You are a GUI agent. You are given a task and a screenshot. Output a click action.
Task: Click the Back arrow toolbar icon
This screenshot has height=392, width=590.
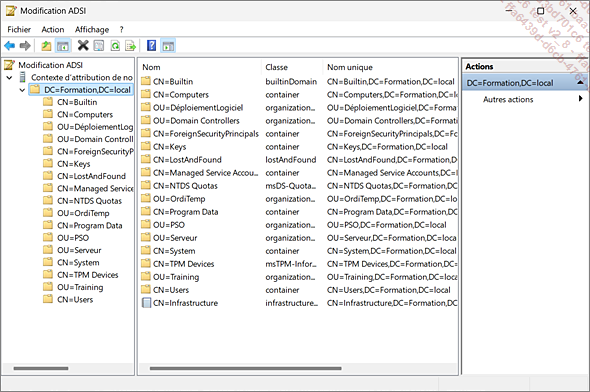point(10,46)
